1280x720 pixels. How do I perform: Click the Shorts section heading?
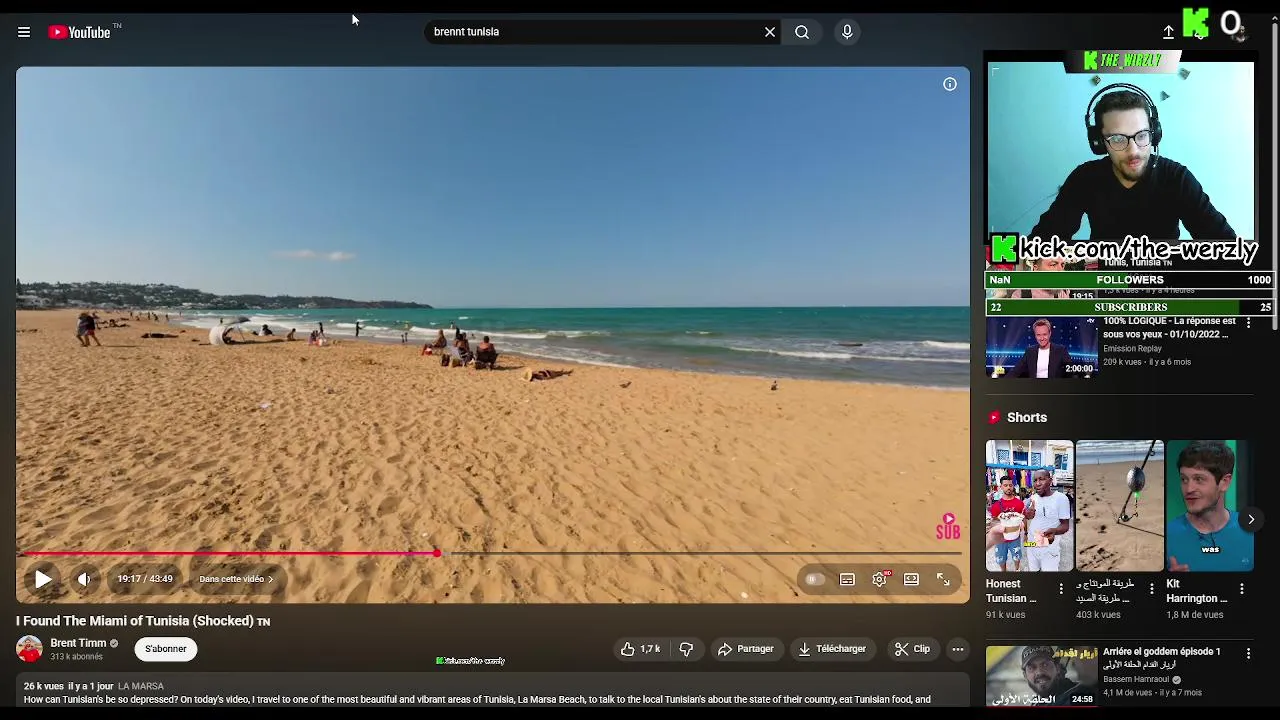click(x=1027, y=418)
